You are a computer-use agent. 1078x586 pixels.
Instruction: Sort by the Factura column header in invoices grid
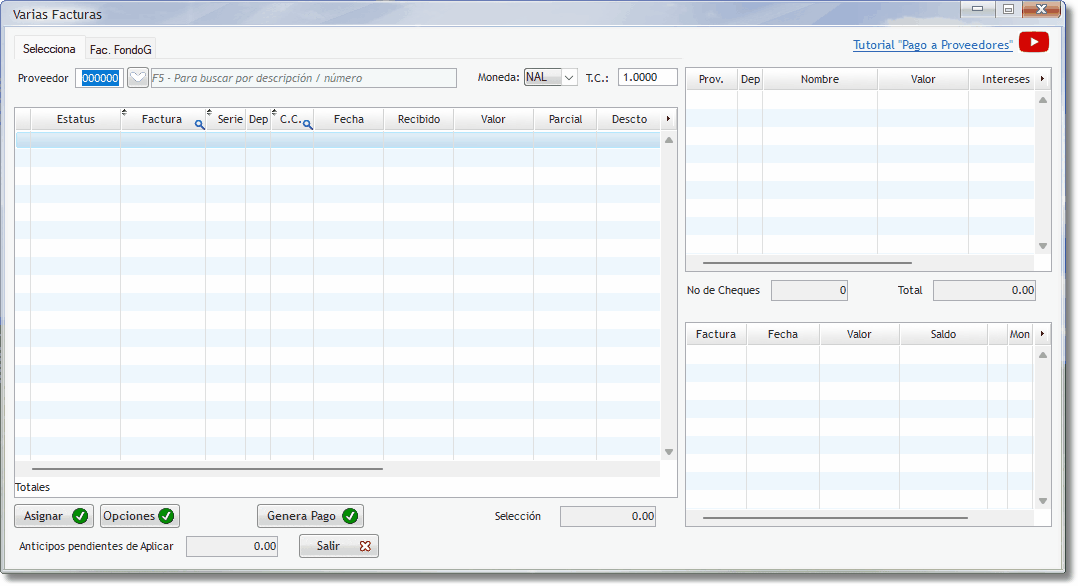[162, 119]
